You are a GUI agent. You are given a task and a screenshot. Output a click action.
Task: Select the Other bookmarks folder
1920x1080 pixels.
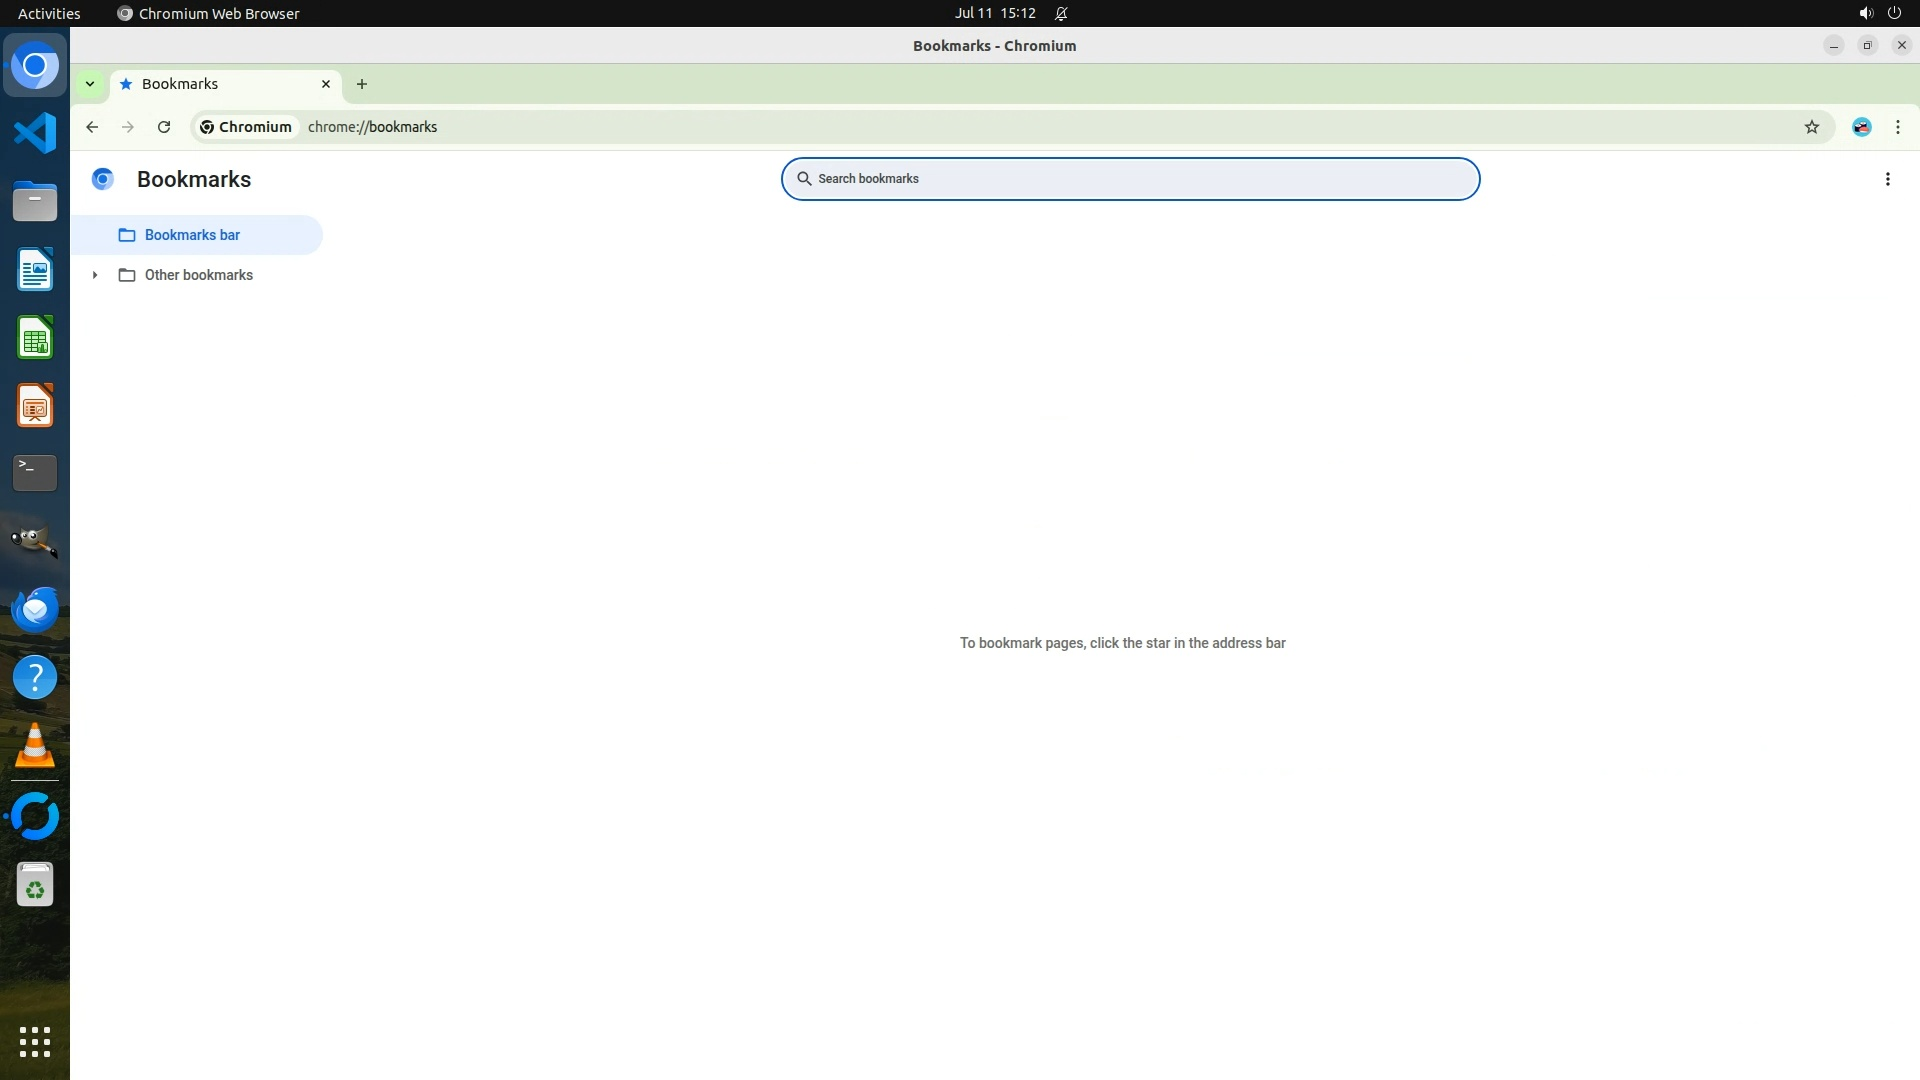point(198,275)
